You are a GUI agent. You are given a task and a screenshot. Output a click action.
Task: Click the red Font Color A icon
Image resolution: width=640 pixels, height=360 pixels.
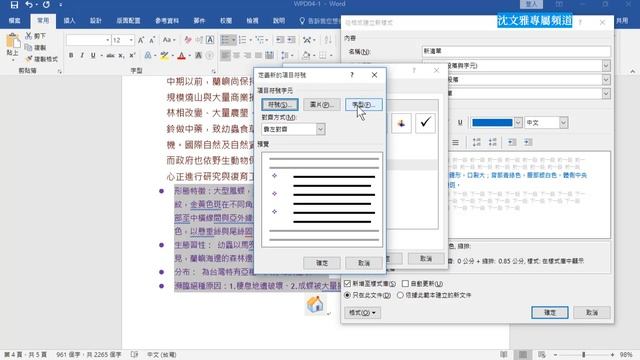(182, 56)
